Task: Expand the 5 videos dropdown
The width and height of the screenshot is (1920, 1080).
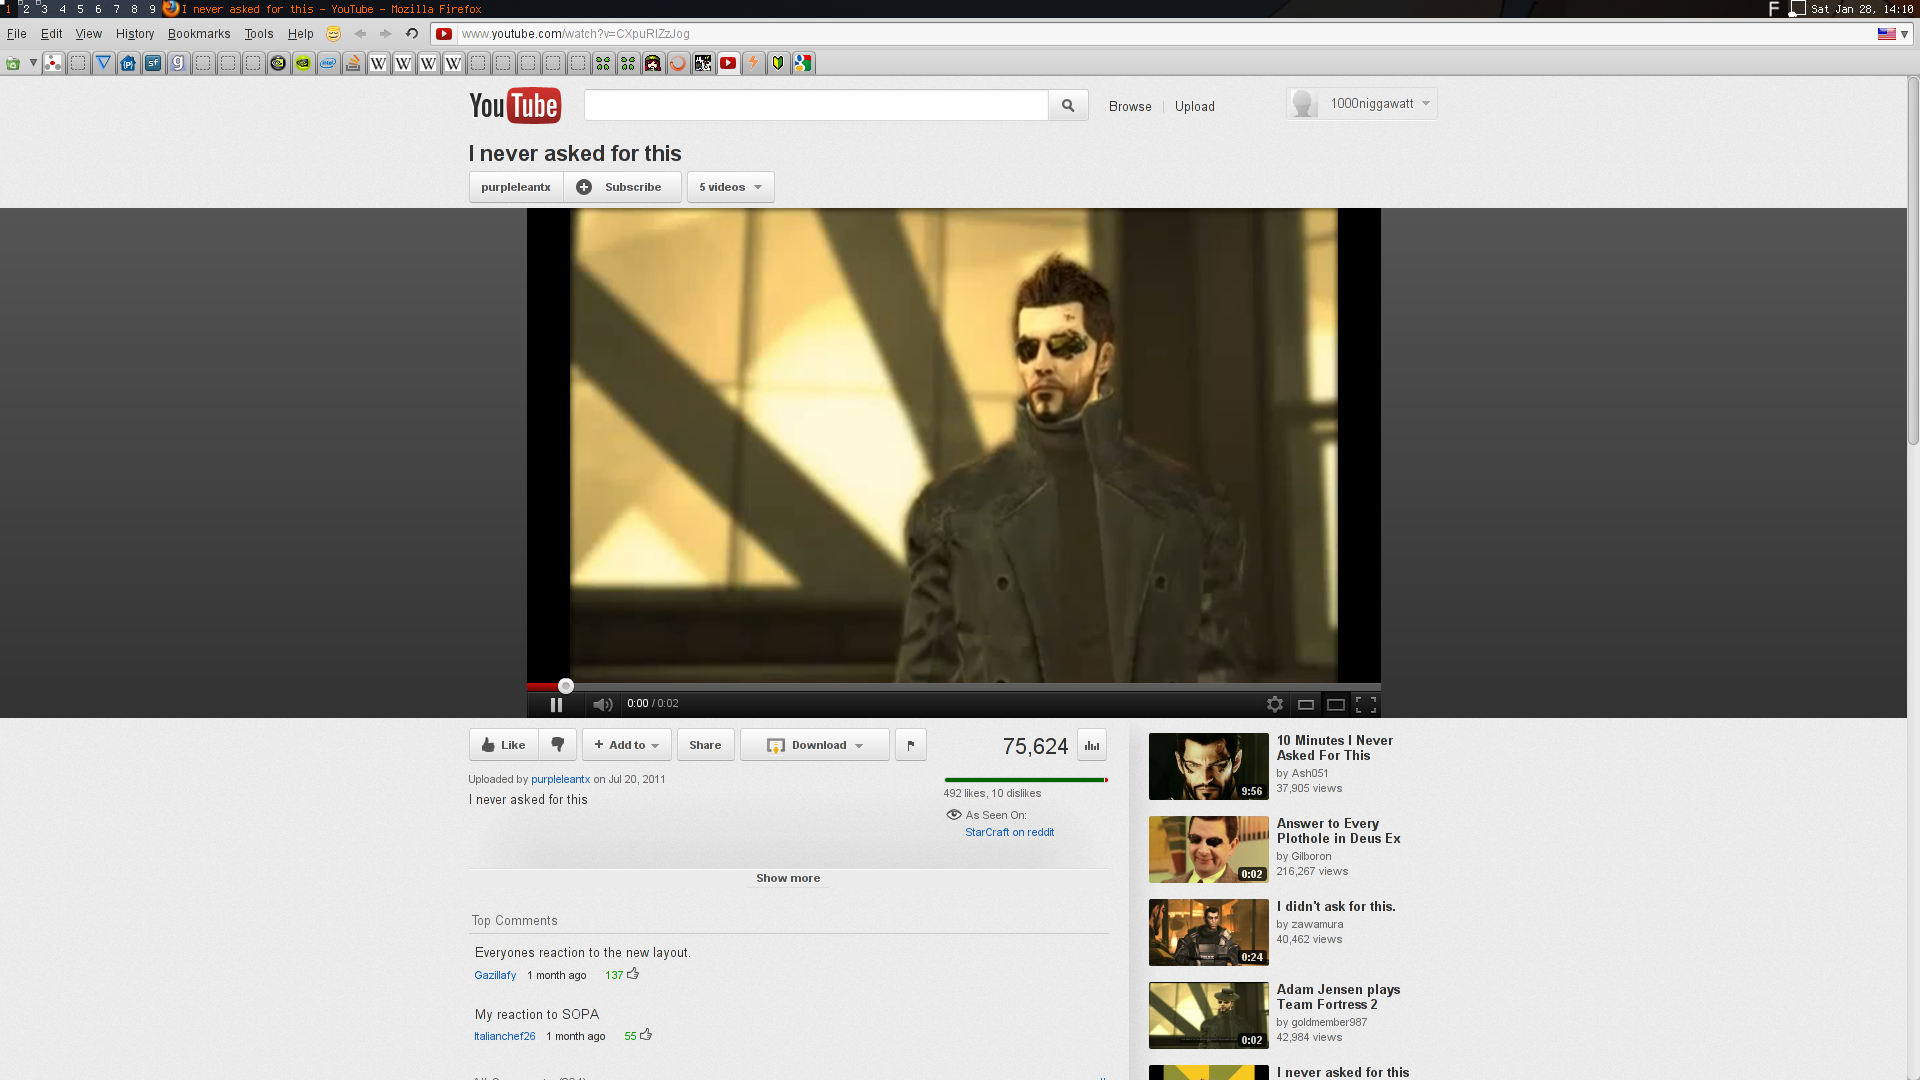Action: [x=731, y=187]
